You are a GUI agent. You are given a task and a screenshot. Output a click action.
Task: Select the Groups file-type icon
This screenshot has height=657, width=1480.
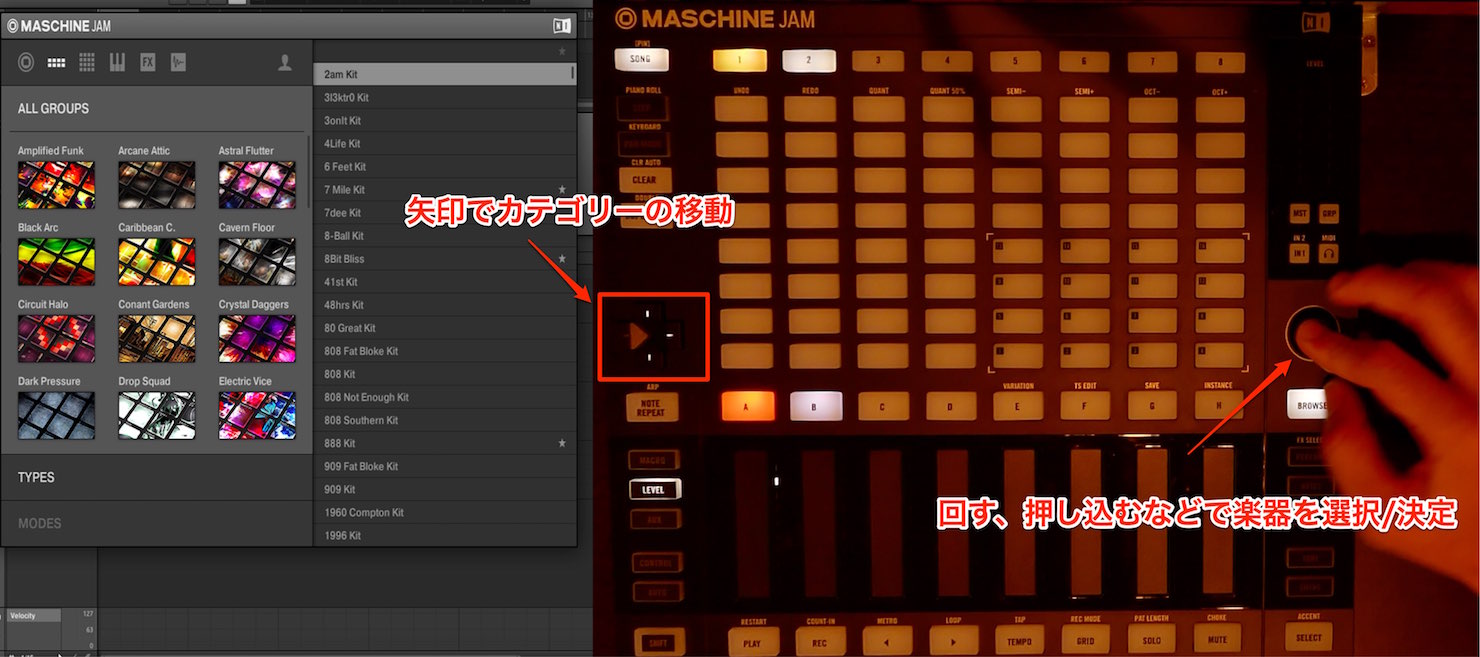tap(56, 63)
